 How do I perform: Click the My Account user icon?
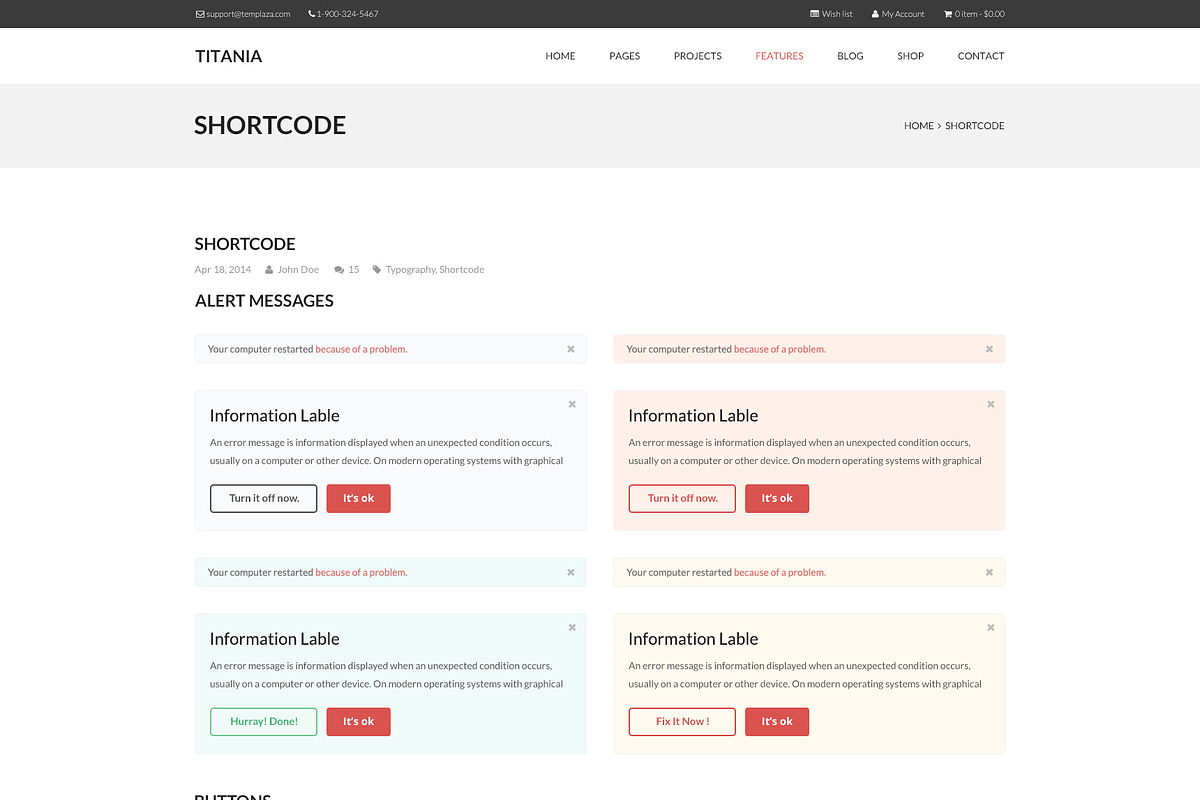coord(875,14)
